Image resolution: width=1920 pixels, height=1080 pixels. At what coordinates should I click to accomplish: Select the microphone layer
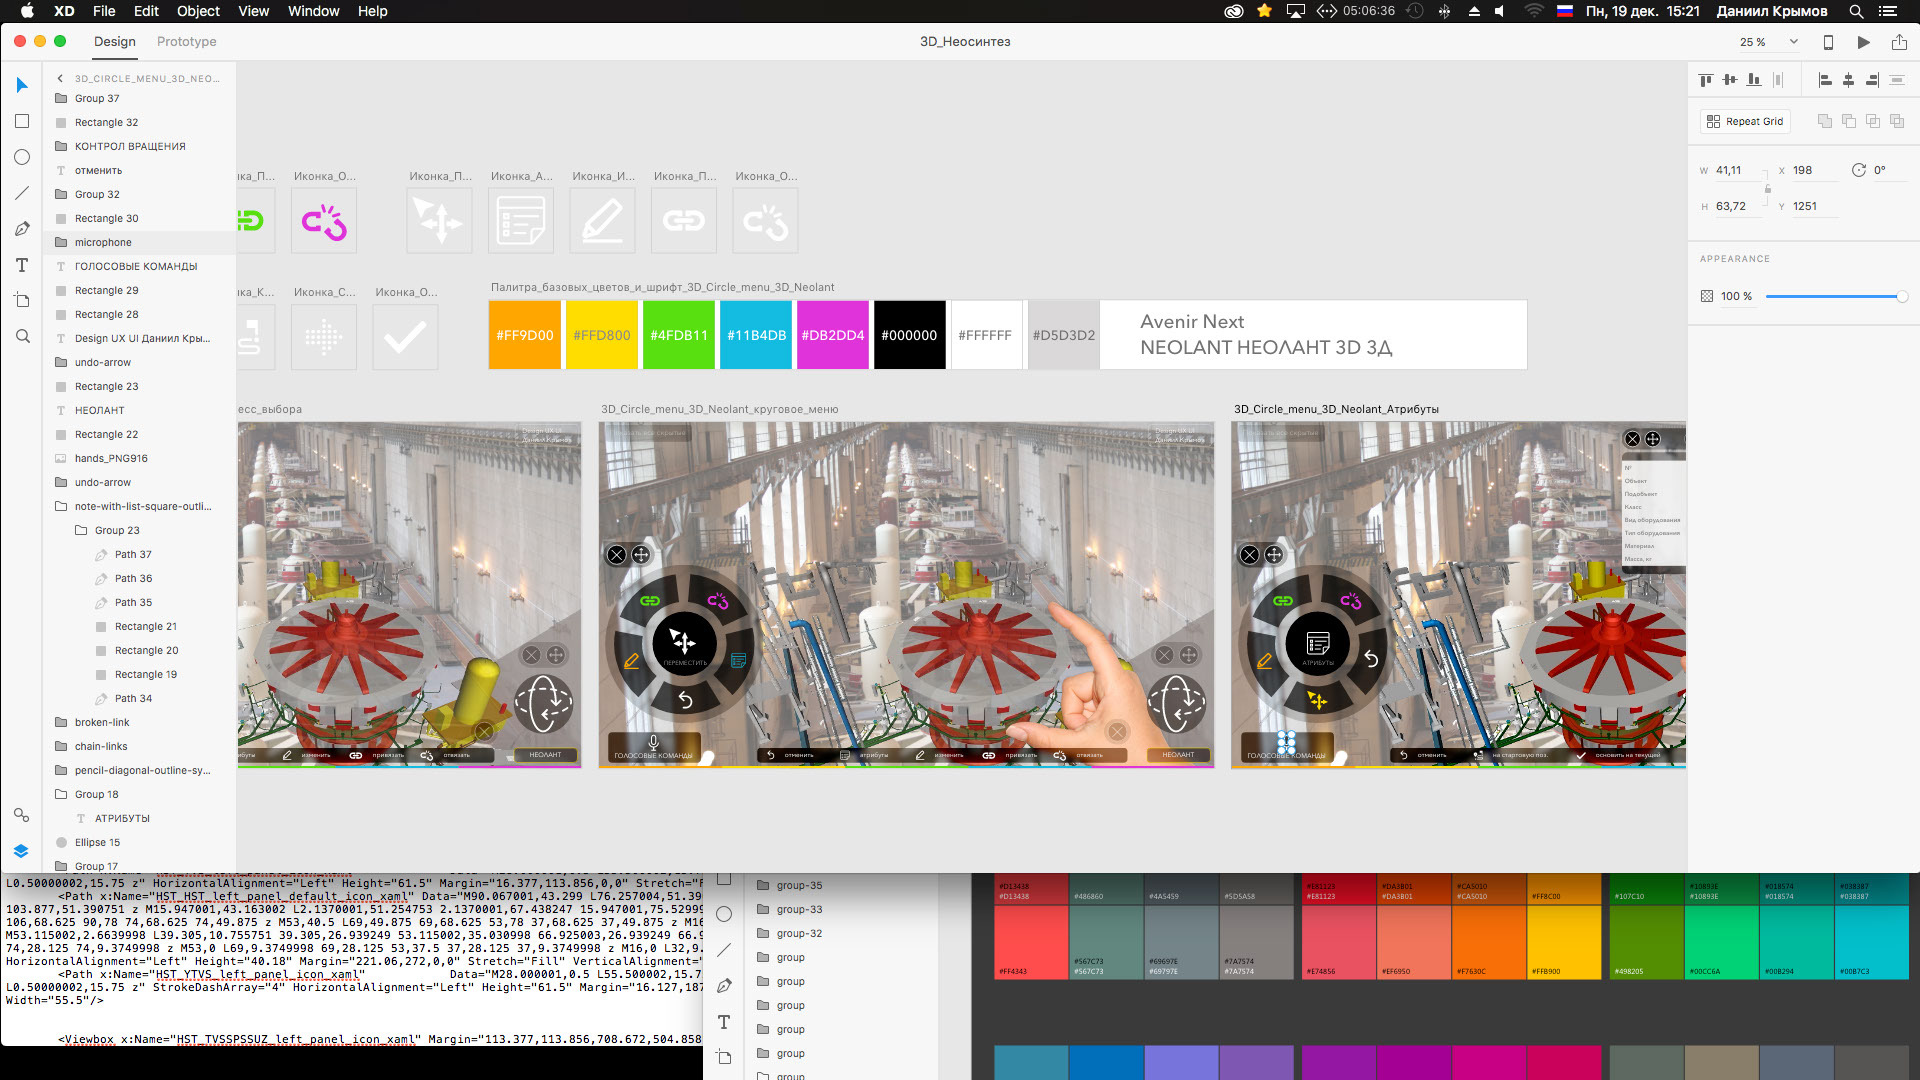(140, 242)
